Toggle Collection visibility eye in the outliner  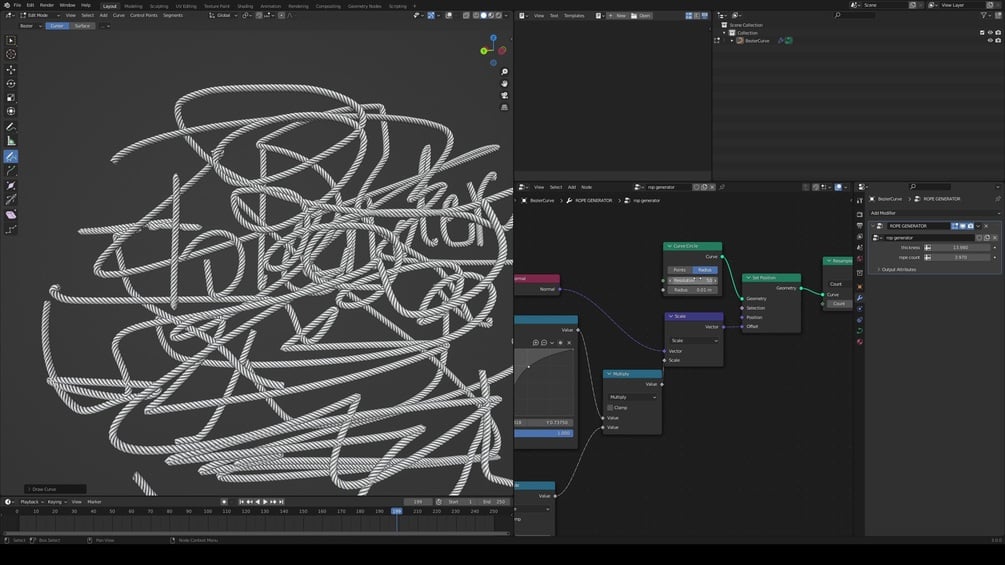pos(990,33)
